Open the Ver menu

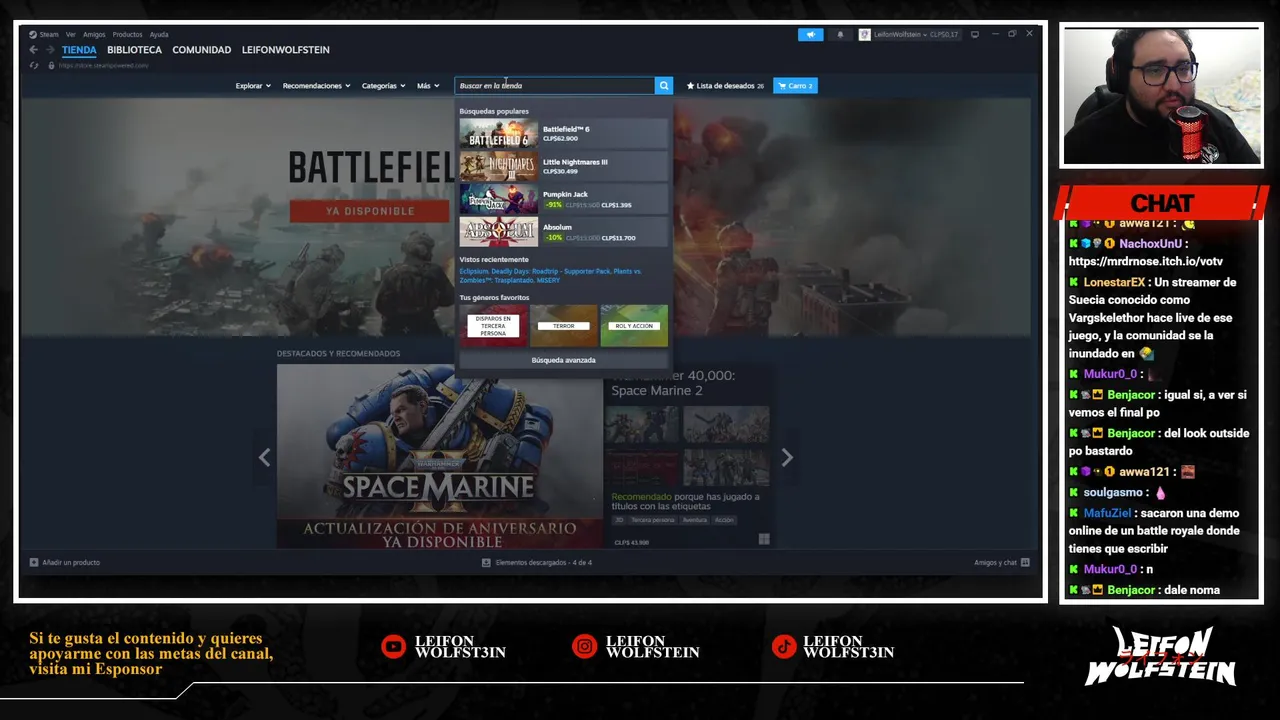71,34
